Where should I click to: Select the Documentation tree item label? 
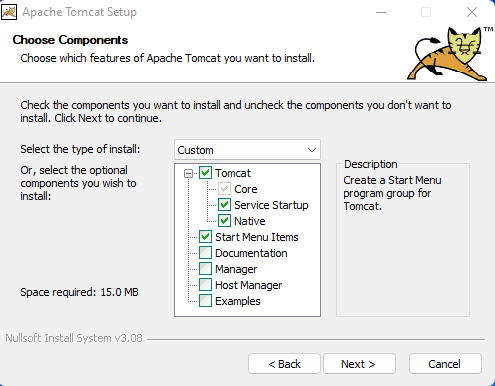click(x=251, y=253)
